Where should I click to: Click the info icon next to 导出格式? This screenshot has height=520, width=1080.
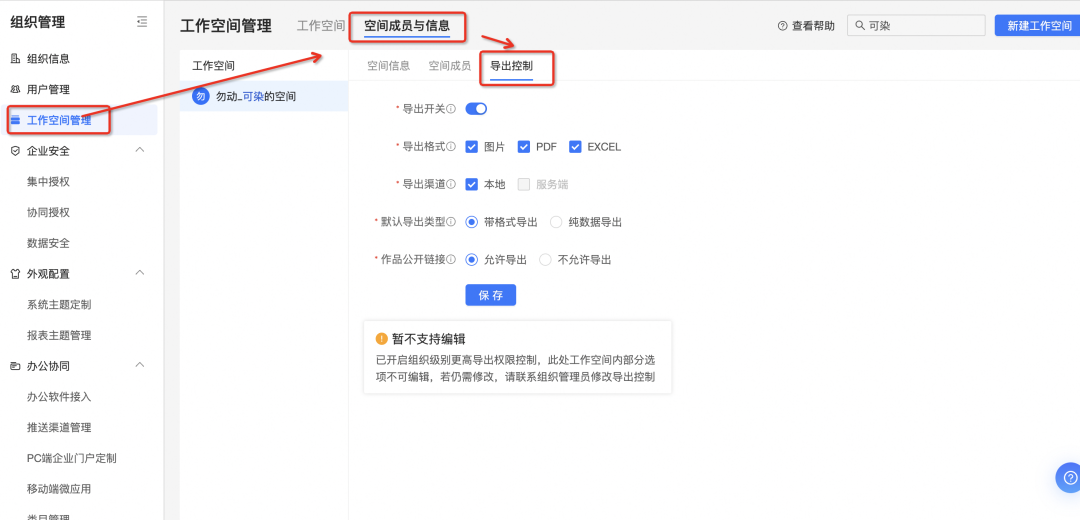pos(451,147)
